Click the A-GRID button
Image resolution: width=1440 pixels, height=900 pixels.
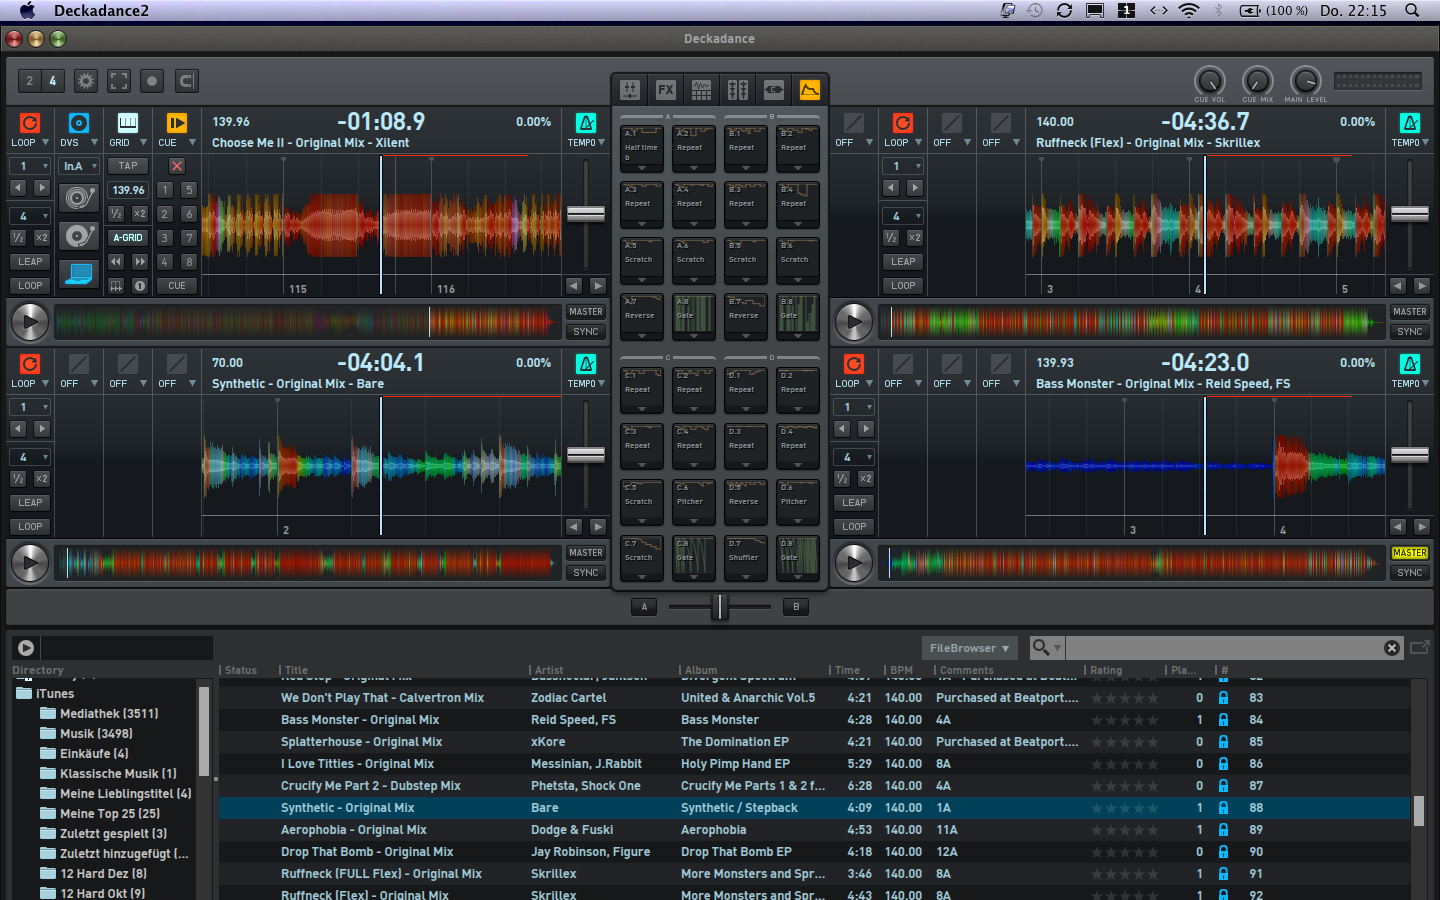point(128,238)
